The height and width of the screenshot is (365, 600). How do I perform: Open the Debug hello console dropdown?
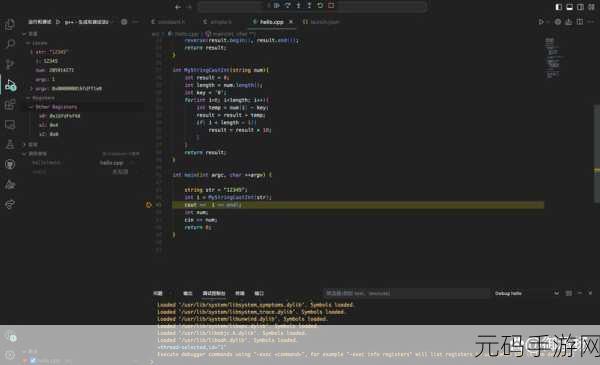(x=527, y=293)
